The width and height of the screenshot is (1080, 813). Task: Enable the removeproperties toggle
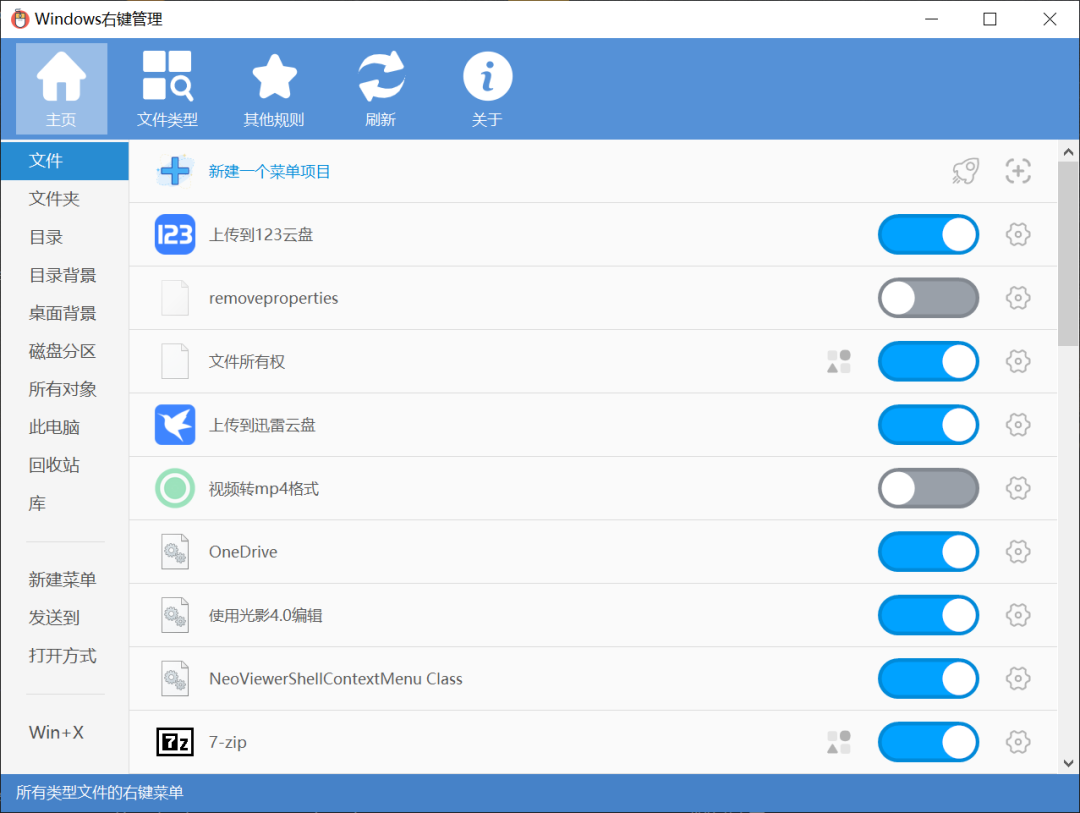[928, 298]
